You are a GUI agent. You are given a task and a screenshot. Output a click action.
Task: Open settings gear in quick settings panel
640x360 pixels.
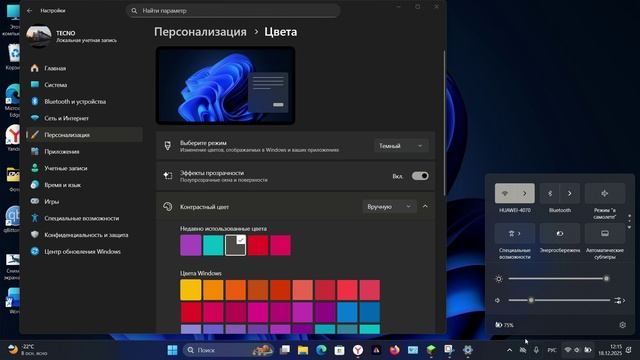click(x=622, y=325)
